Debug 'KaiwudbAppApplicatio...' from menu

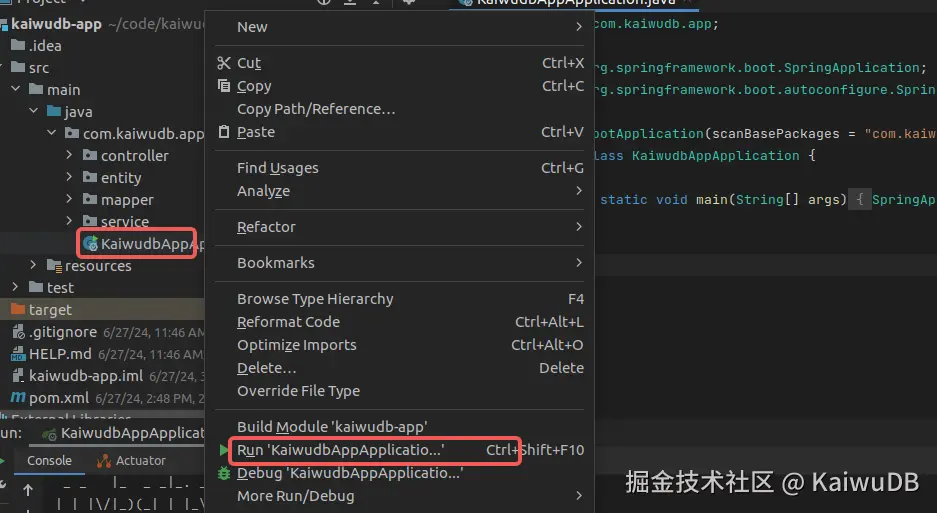[x=399, y=473]
